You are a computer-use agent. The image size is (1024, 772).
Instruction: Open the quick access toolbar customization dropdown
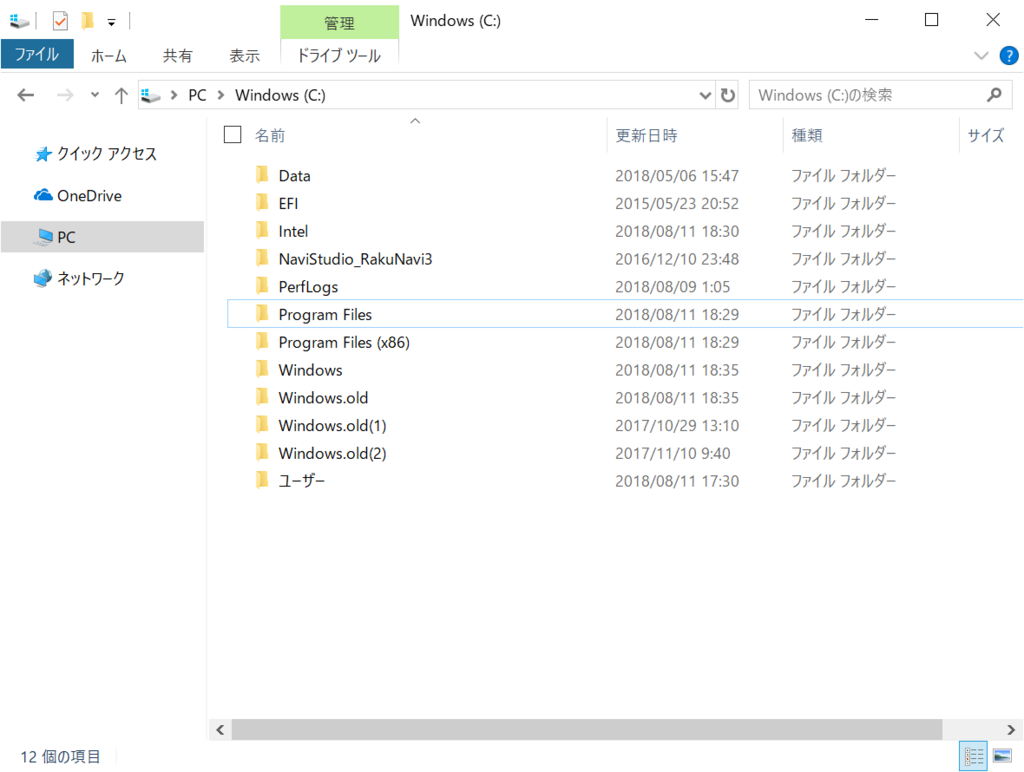(x=110, y=20)
